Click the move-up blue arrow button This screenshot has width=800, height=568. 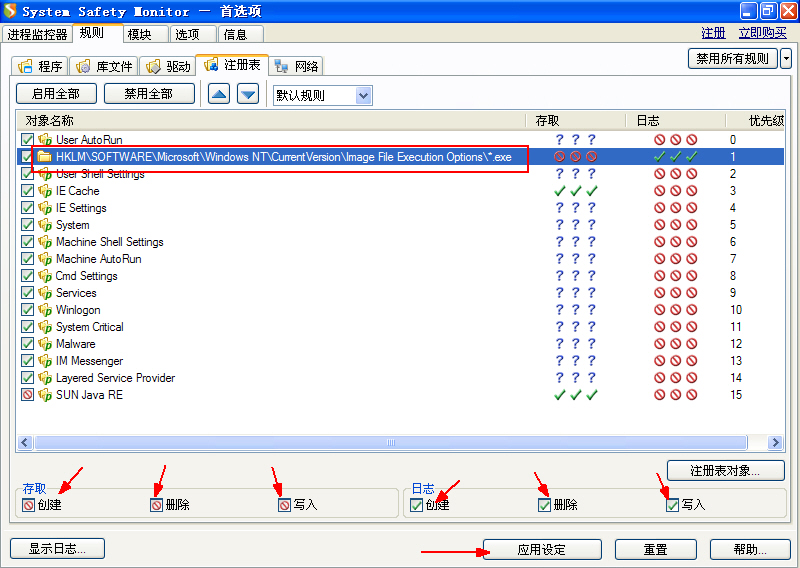coord(219,94)
